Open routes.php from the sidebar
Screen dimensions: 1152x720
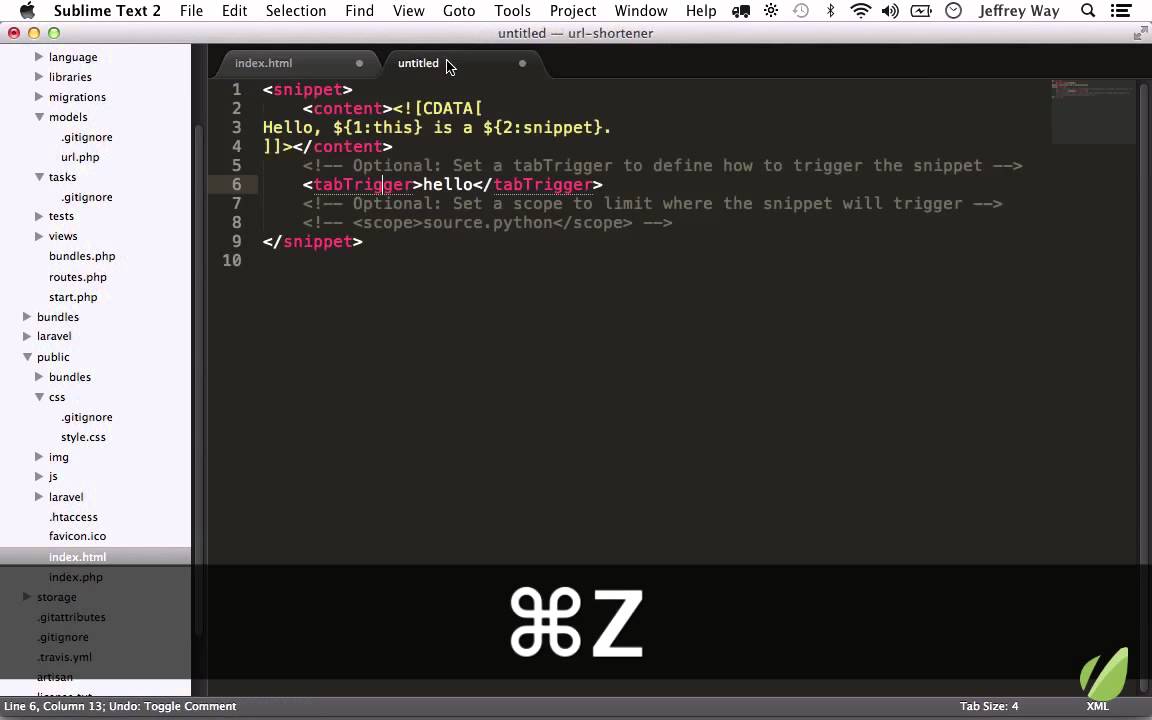(x=77, y=277)
